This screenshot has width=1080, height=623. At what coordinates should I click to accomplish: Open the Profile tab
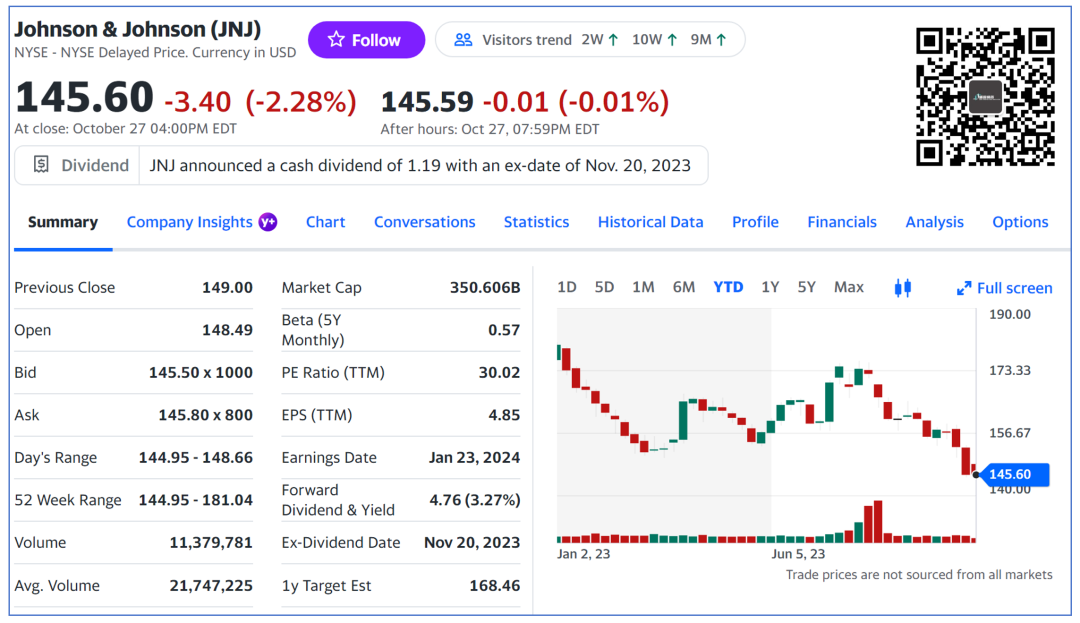[x=755, y=222]
